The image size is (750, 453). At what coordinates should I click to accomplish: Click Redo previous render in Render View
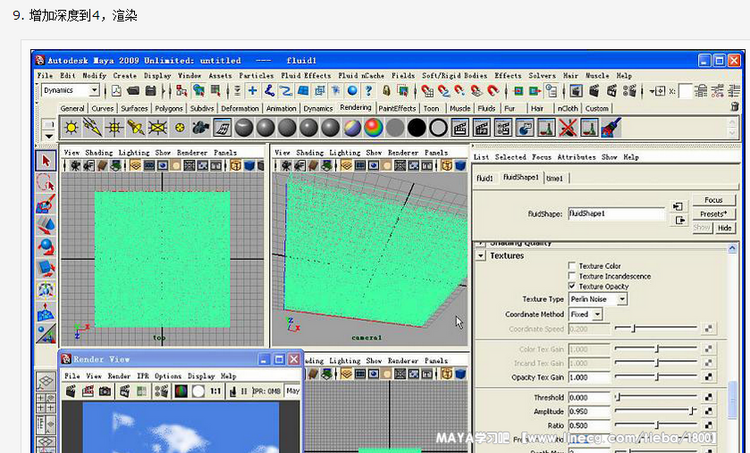coord(71,391)
